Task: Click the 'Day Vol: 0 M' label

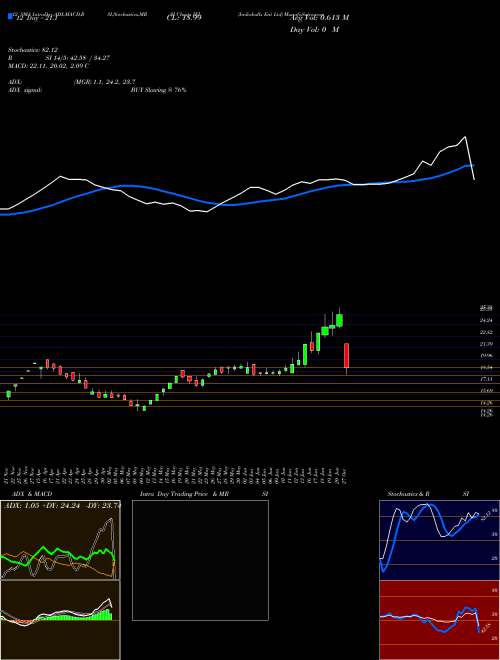Action: point(314,30)
